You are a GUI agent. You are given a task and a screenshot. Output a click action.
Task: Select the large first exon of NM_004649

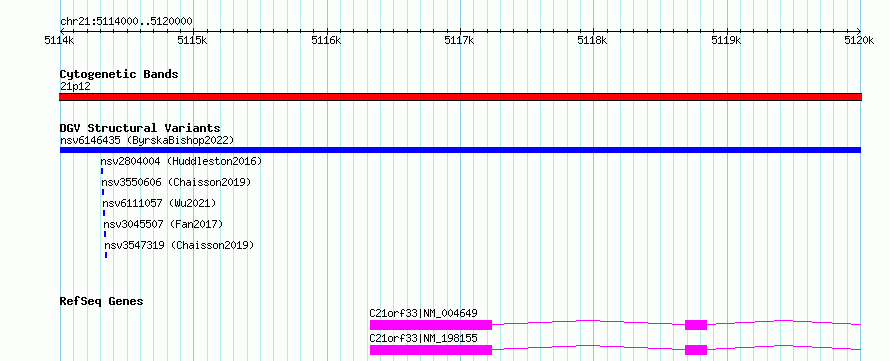pos(431,325)
